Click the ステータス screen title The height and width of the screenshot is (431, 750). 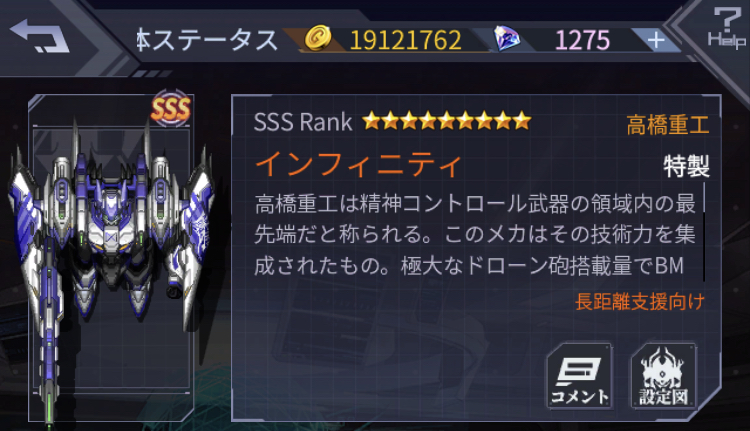point(207,40)
